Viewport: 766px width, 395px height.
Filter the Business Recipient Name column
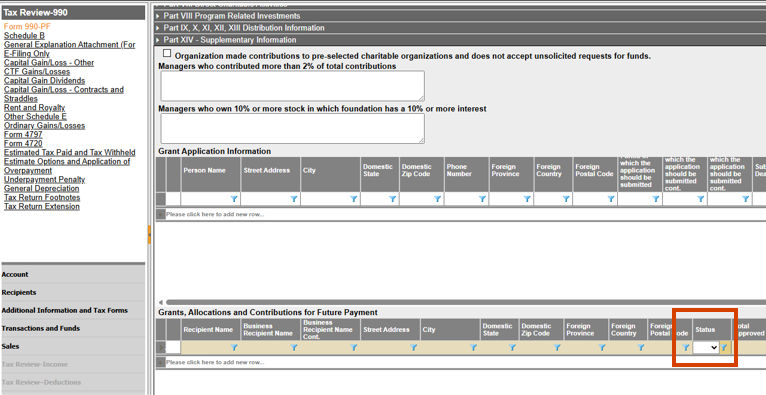[294, 348]
